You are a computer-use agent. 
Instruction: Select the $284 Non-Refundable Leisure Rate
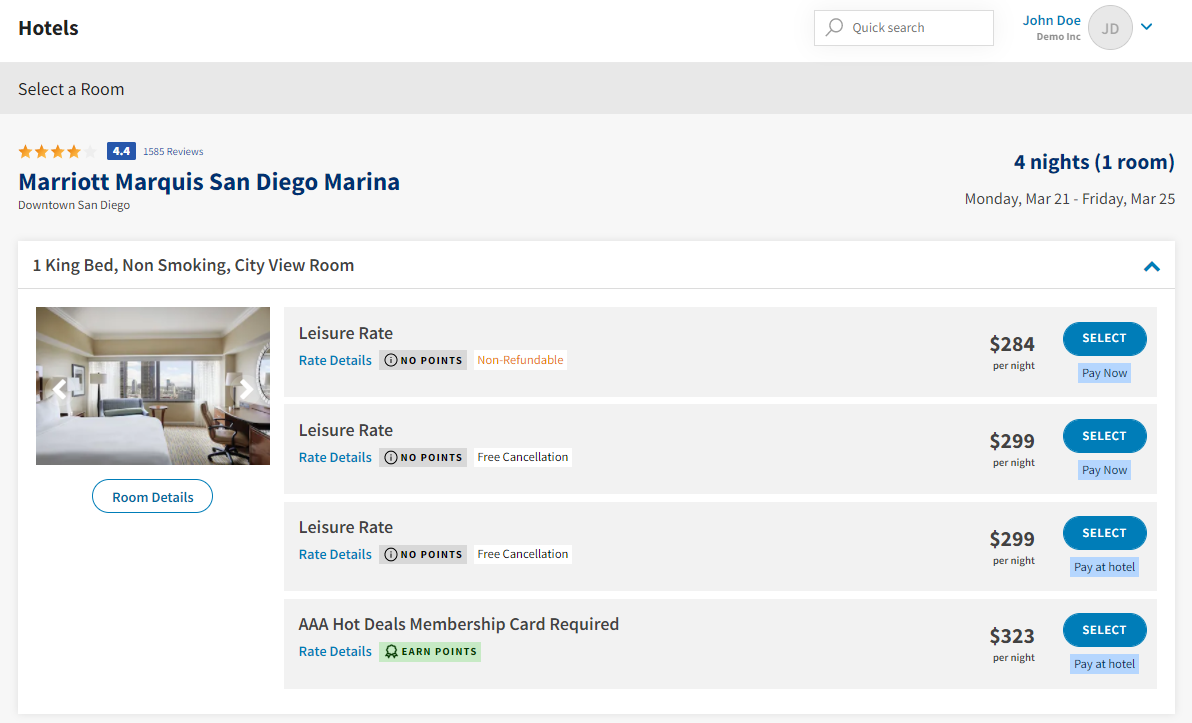click(x=1104, y=338)
